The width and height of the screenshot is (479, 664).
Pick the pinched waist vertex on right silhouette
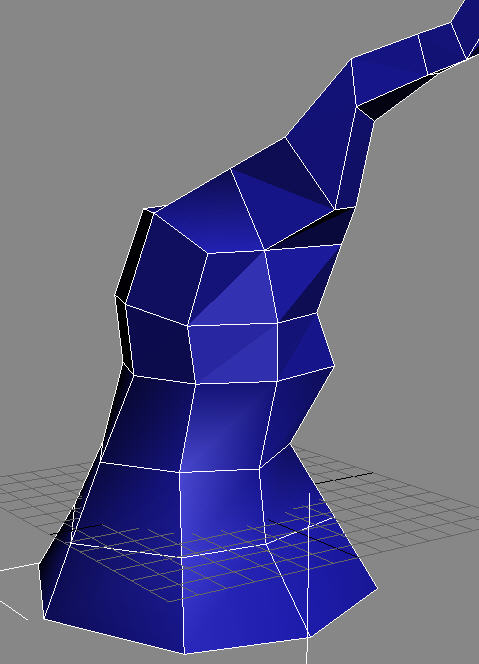334,366
